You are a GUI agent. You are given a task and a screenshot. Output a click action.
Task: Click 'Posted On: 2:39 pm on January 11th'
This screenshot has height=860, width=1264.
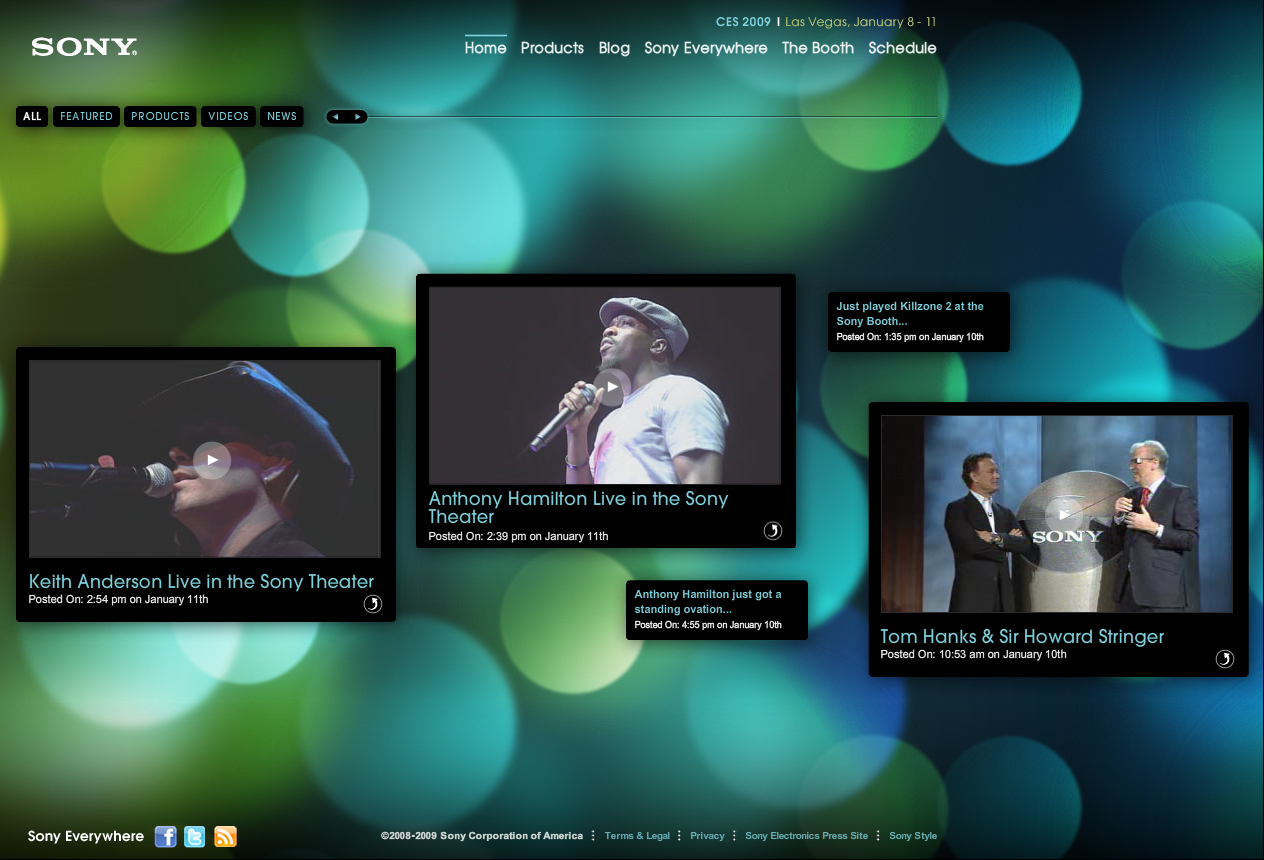click(519, 537)
